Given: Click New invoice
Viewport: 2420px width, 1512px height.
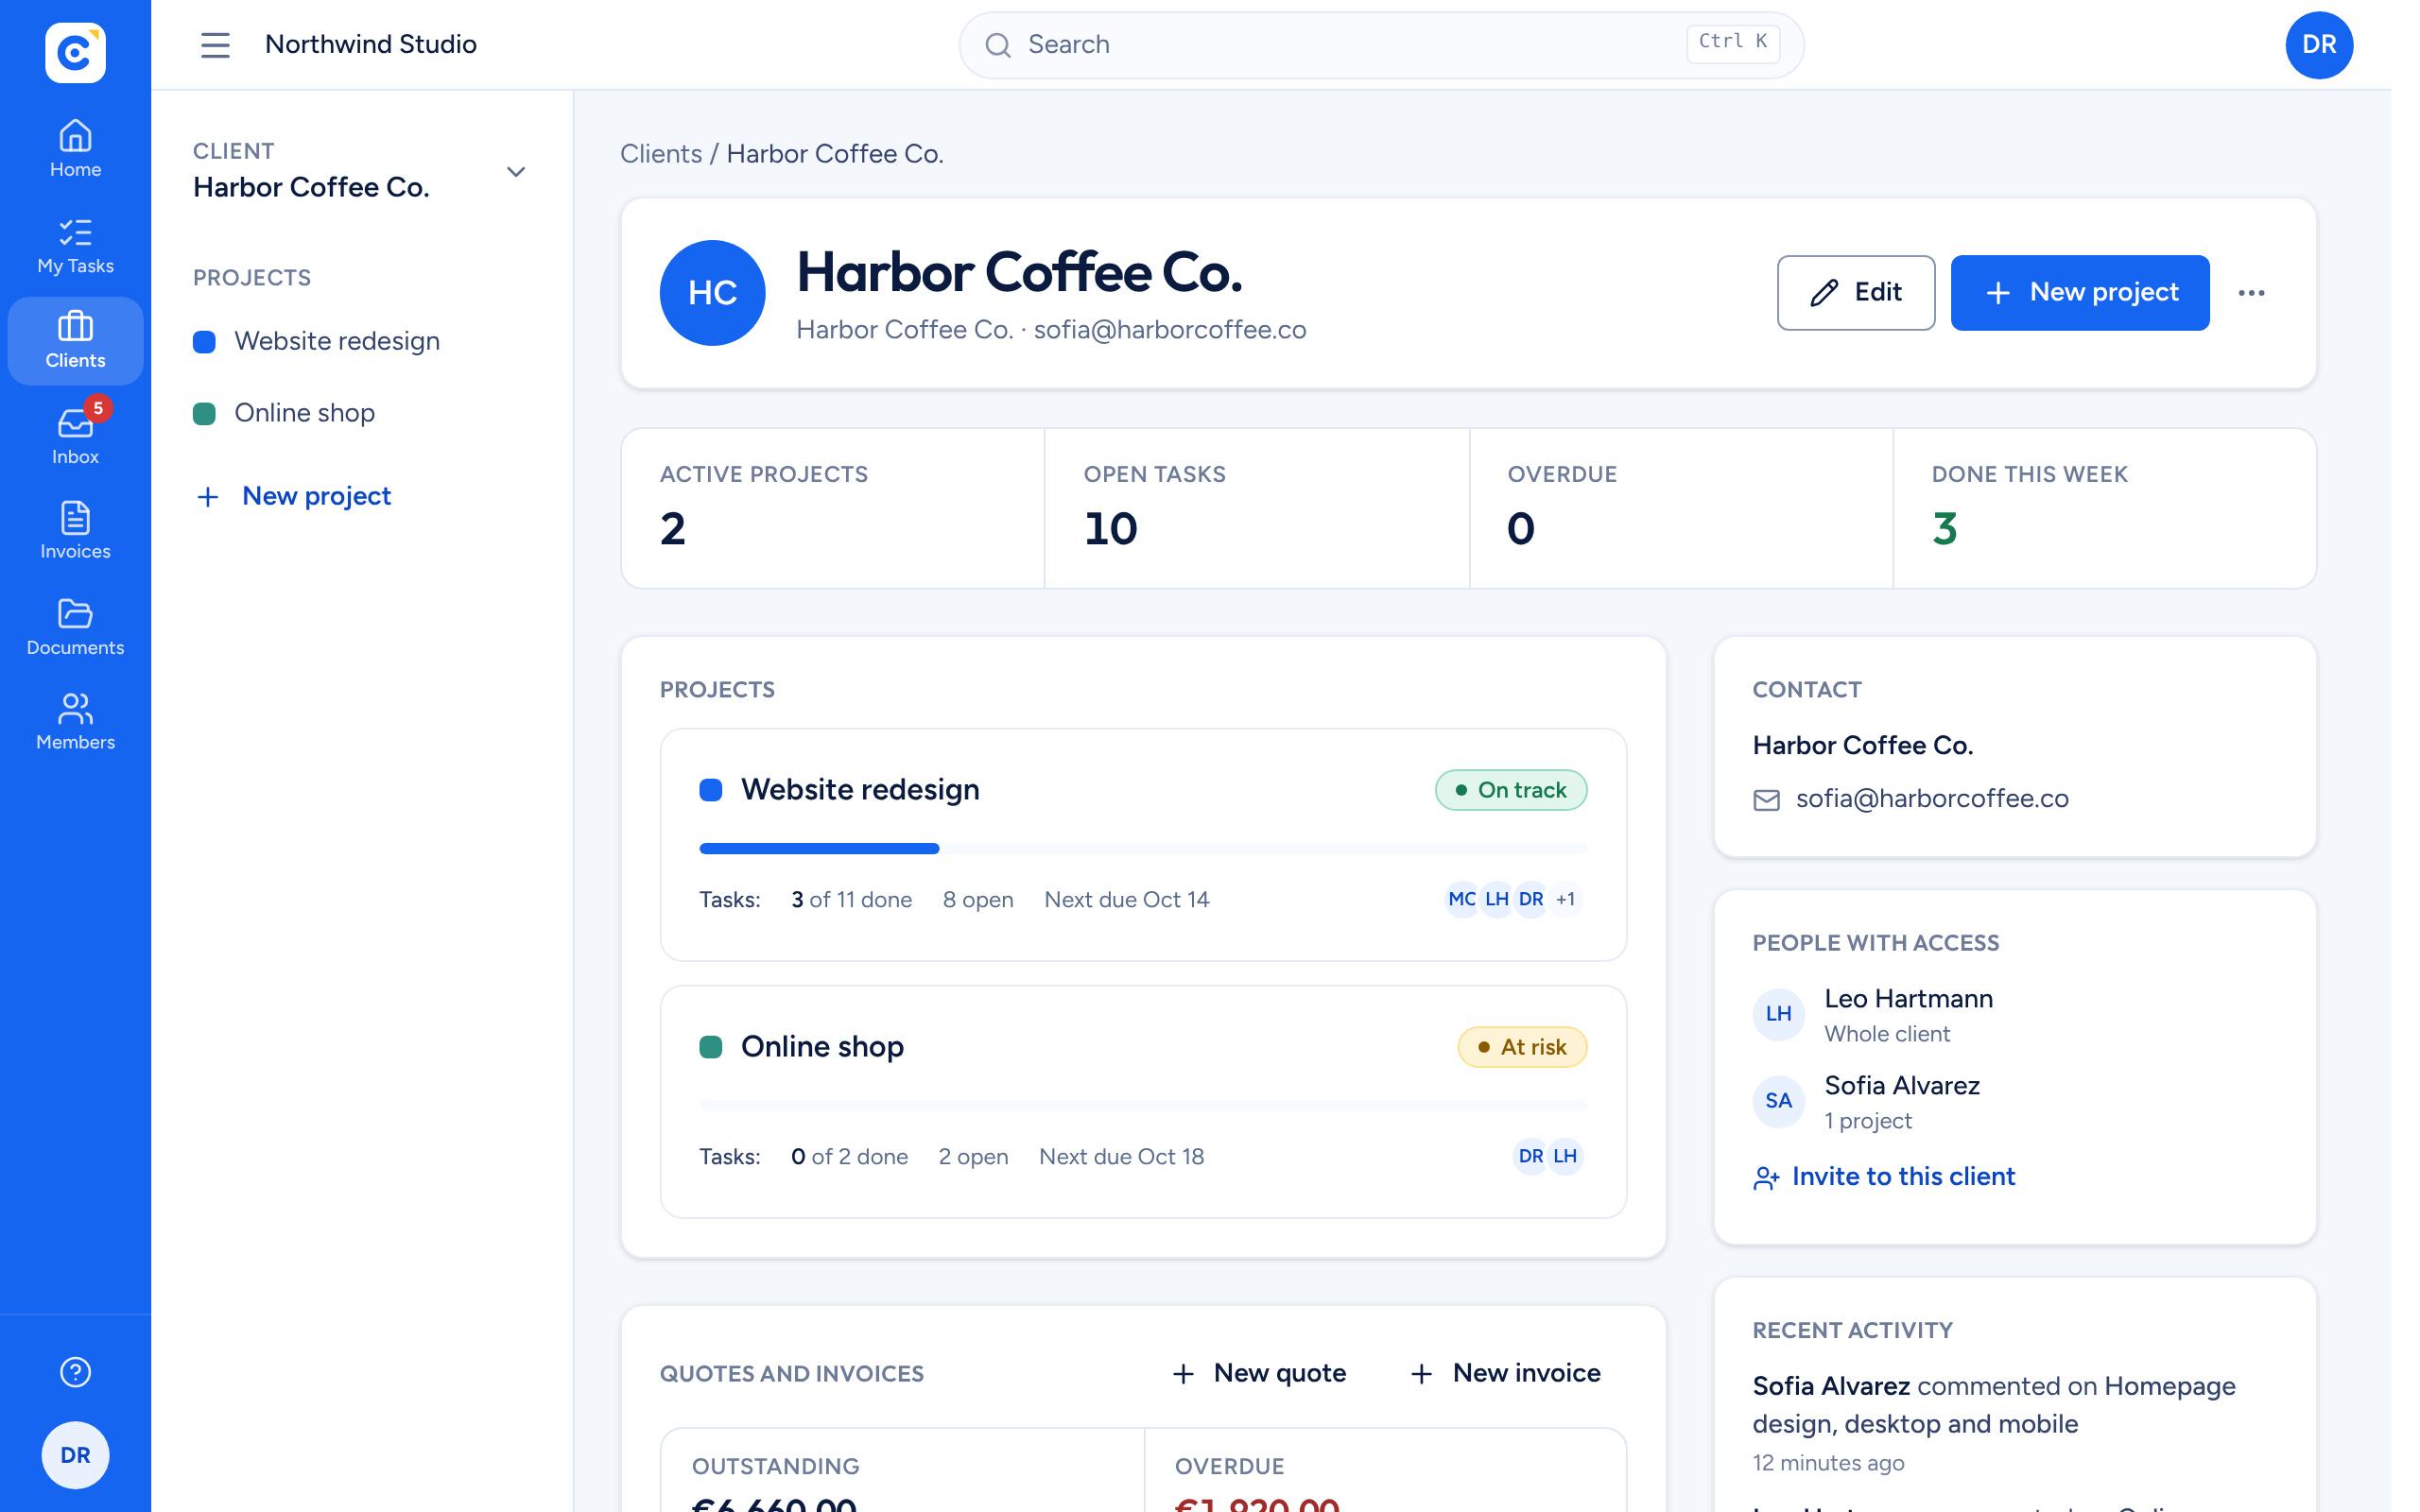Looking at the screenshot, I should pyautogui.click(x=1505, y=1373).
